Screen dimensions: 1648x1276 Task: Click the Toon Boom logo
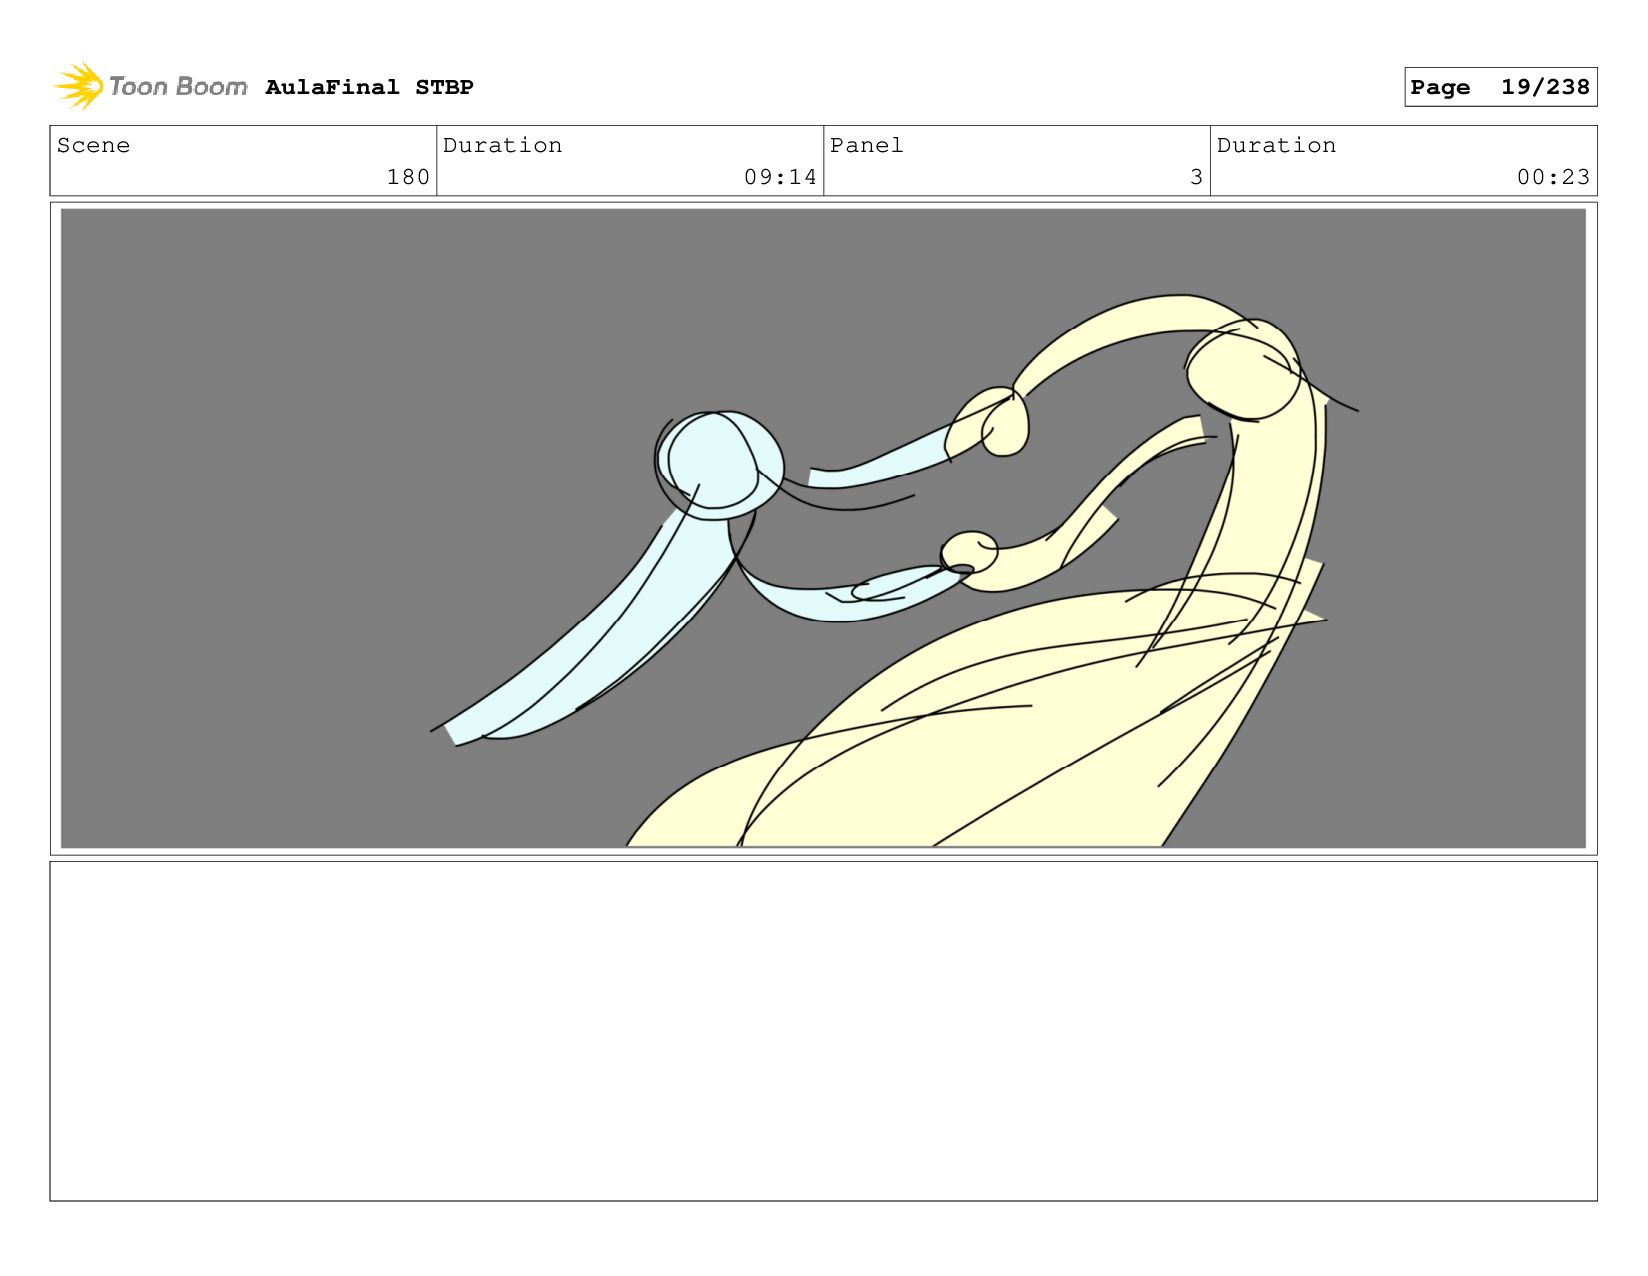[x=150, y=86]
